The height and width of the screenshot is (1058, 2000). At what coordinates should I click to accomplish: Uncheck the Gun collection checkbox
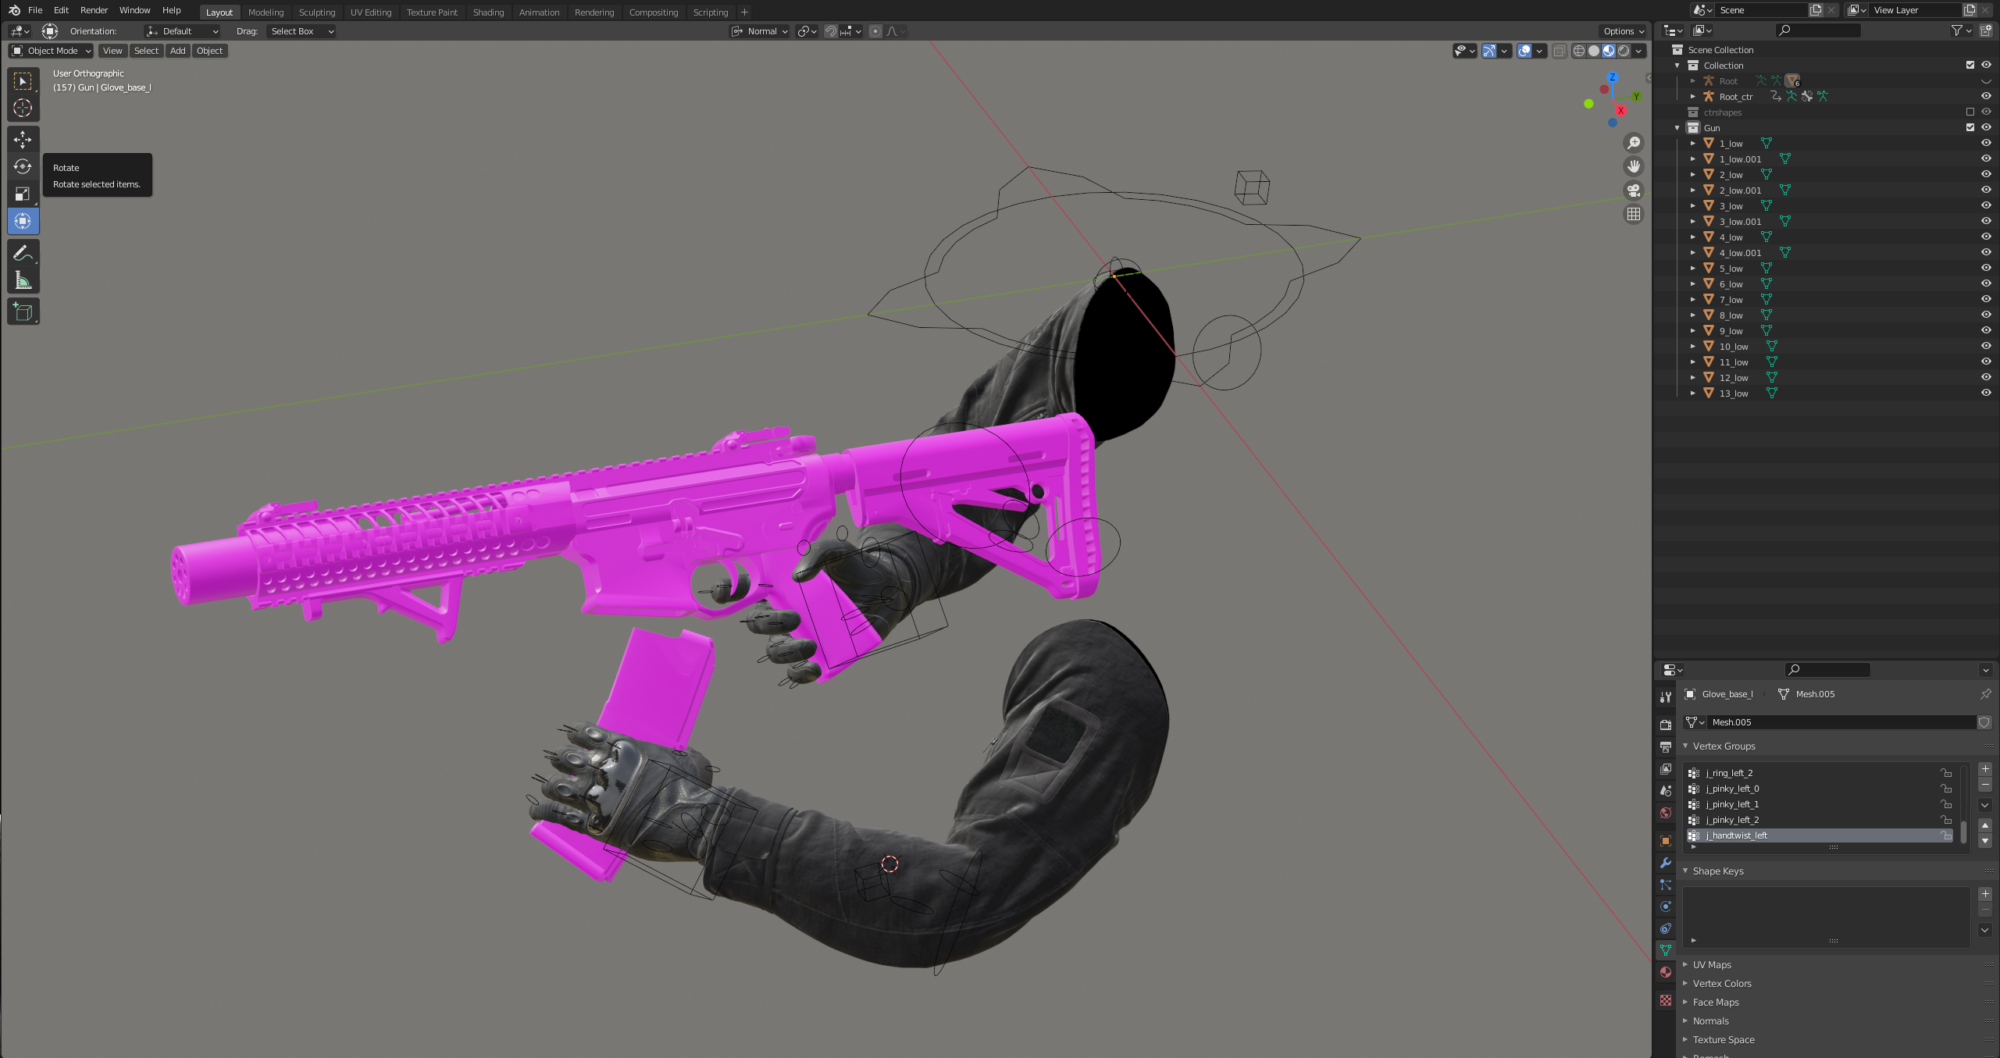point(1970,127)
